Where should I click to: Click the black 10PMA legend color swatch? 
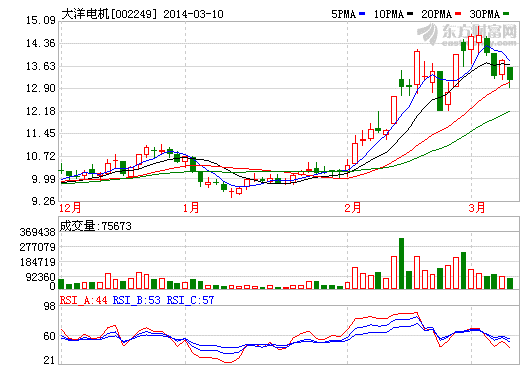tap(410, 14)
